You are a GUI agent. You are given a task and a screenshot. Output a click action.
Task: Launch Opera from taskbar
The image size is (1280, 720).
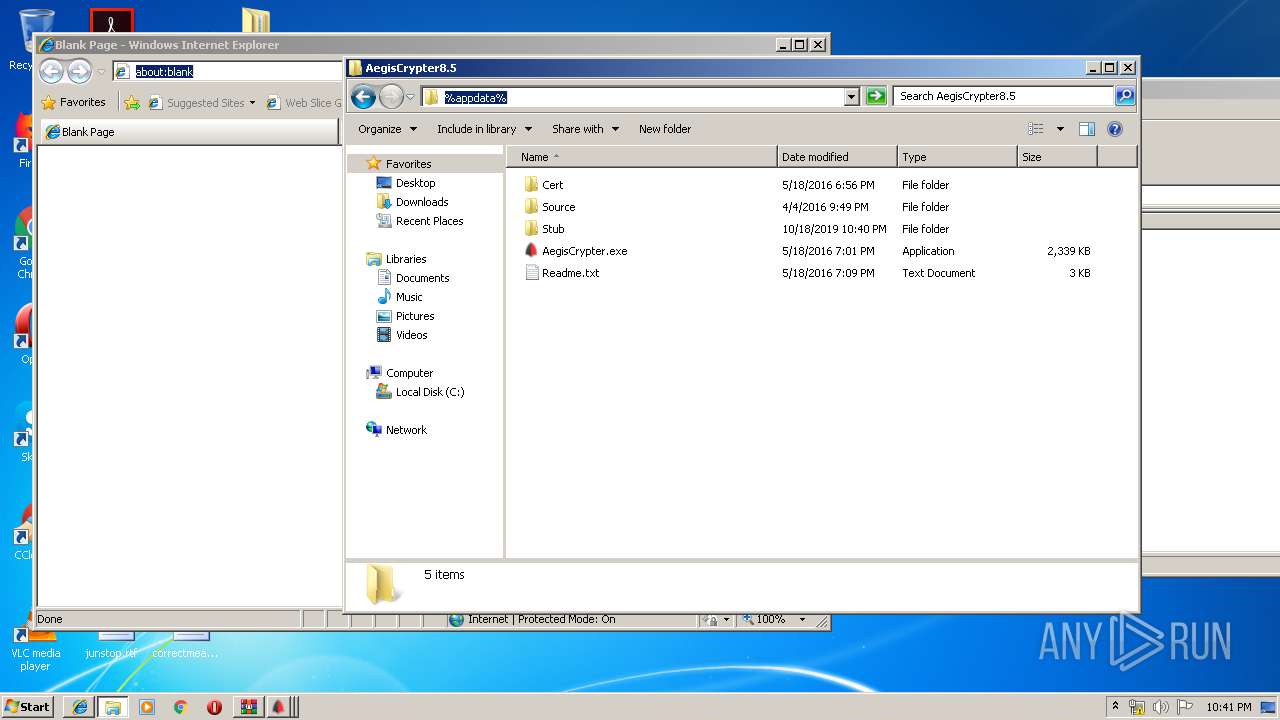tap(214, 707)
